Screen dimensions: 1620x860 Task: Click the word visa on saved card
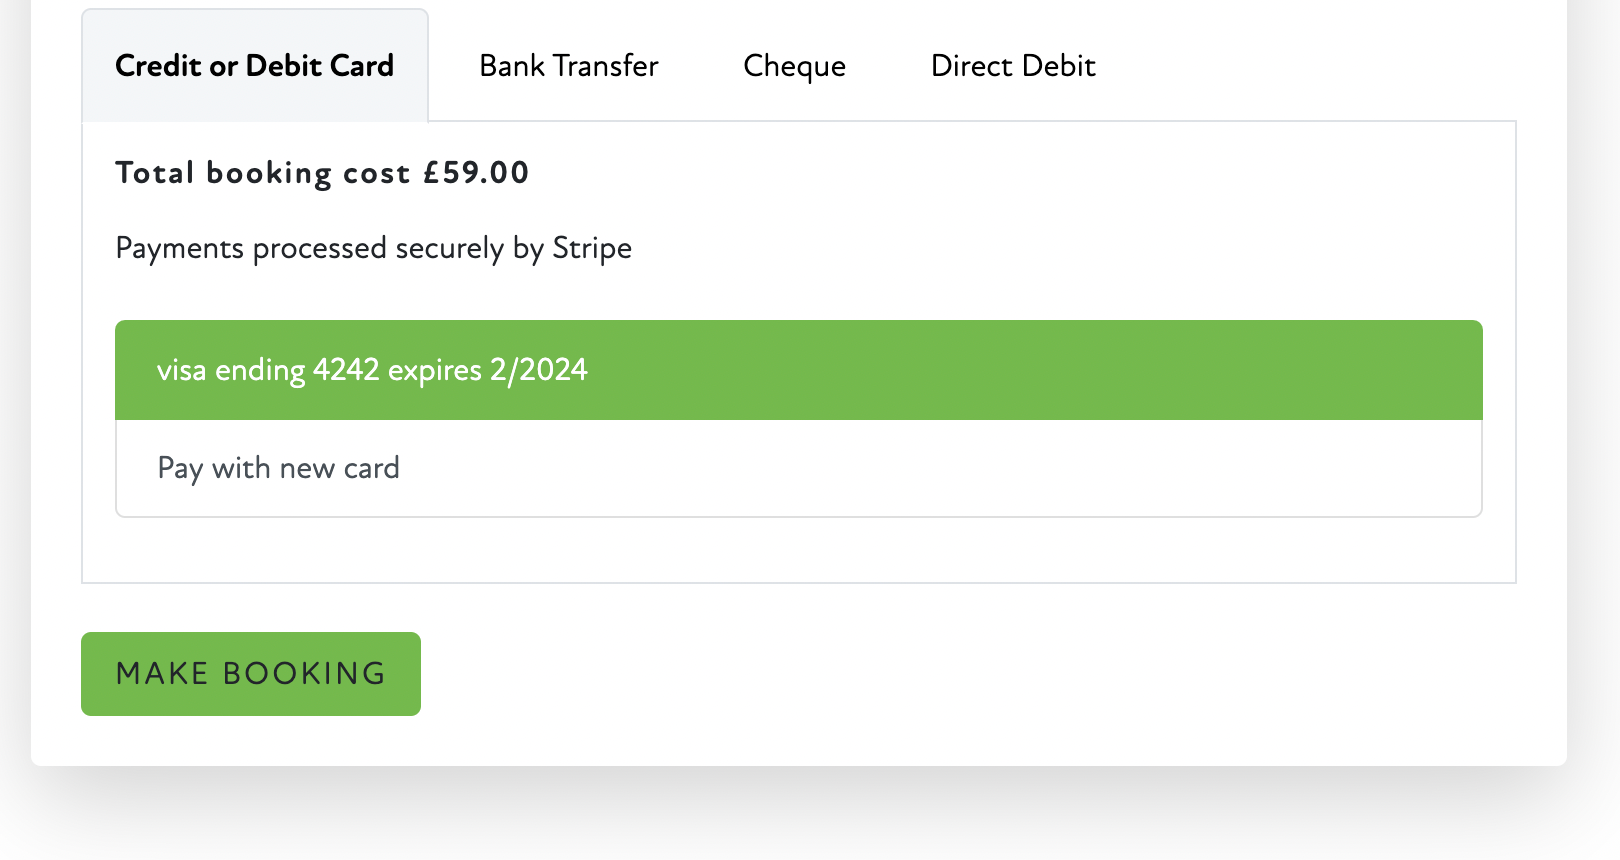(x=181, y=370)
